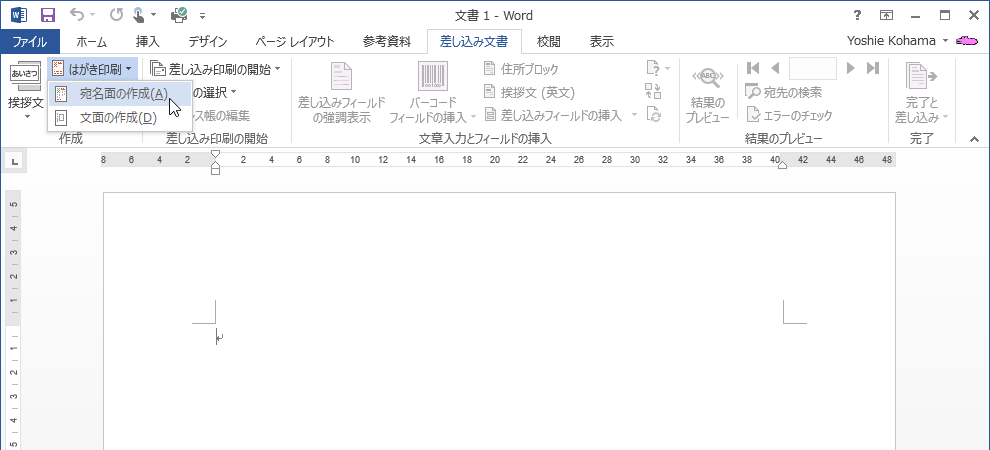Click the Undo arrow icon
The height and width of the screenshot is (450, 990).
coord(76,15)
